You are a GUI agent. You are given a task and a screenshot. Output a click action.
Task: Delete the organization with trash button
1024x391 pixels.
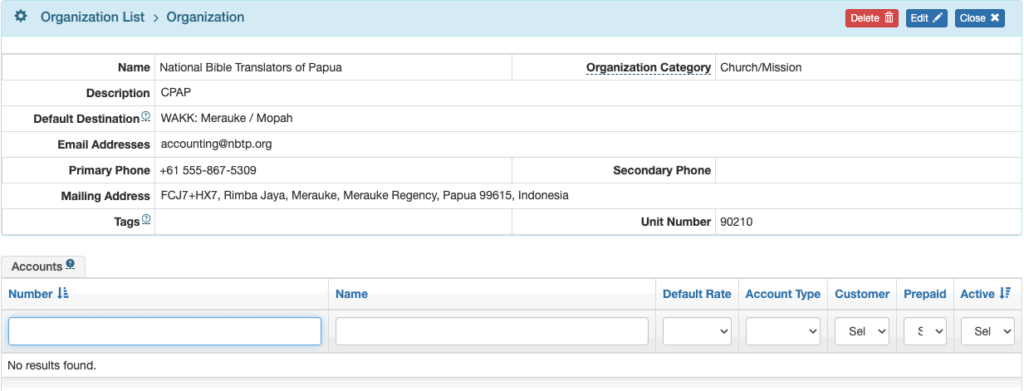pyautogui.click(x=872, y=18)
